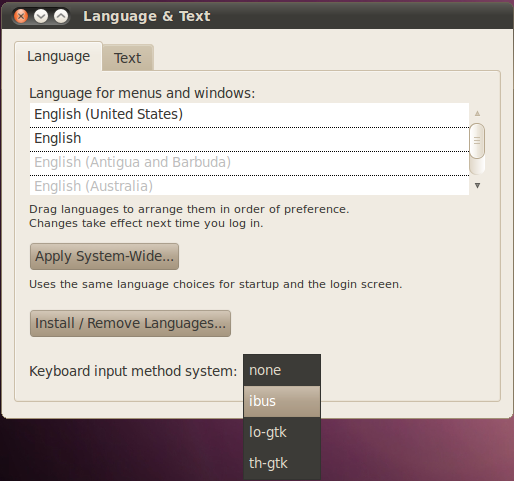Click English (Antigua and Barbuda) entry

coord(249,163)
